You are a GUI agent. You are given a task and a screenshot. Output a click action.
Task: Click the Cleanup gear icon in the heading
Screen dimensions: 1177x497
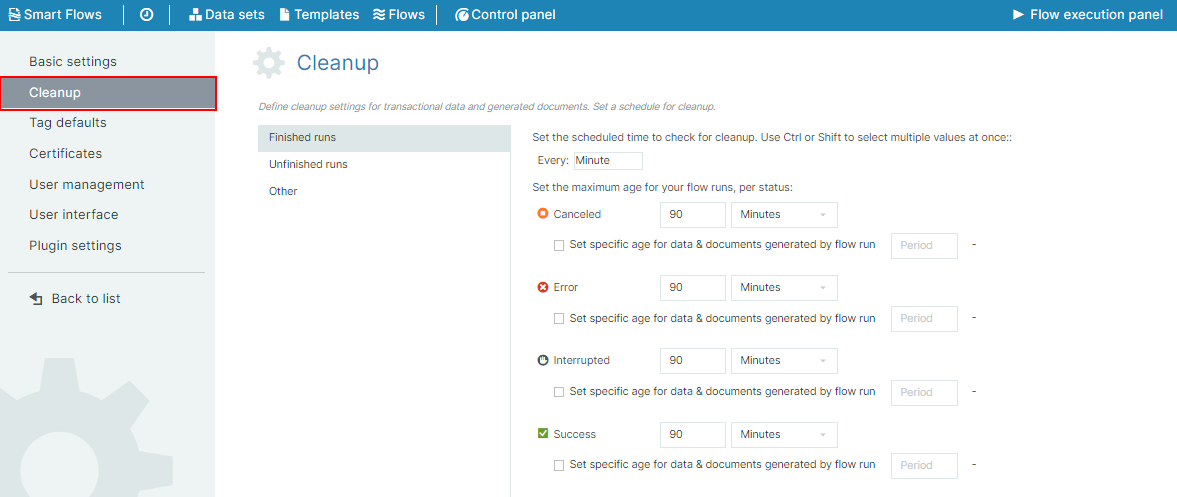(x=269, y=63)
